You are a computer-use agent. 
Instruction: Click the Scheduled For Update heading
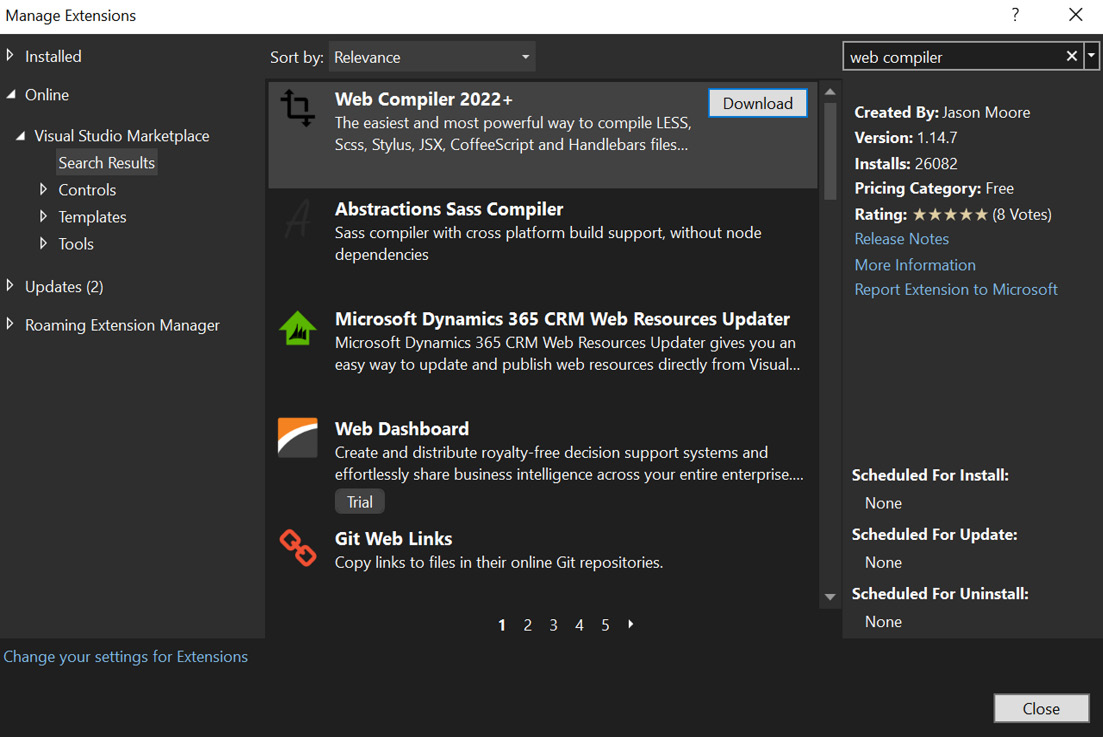click(x=934, y=534)
